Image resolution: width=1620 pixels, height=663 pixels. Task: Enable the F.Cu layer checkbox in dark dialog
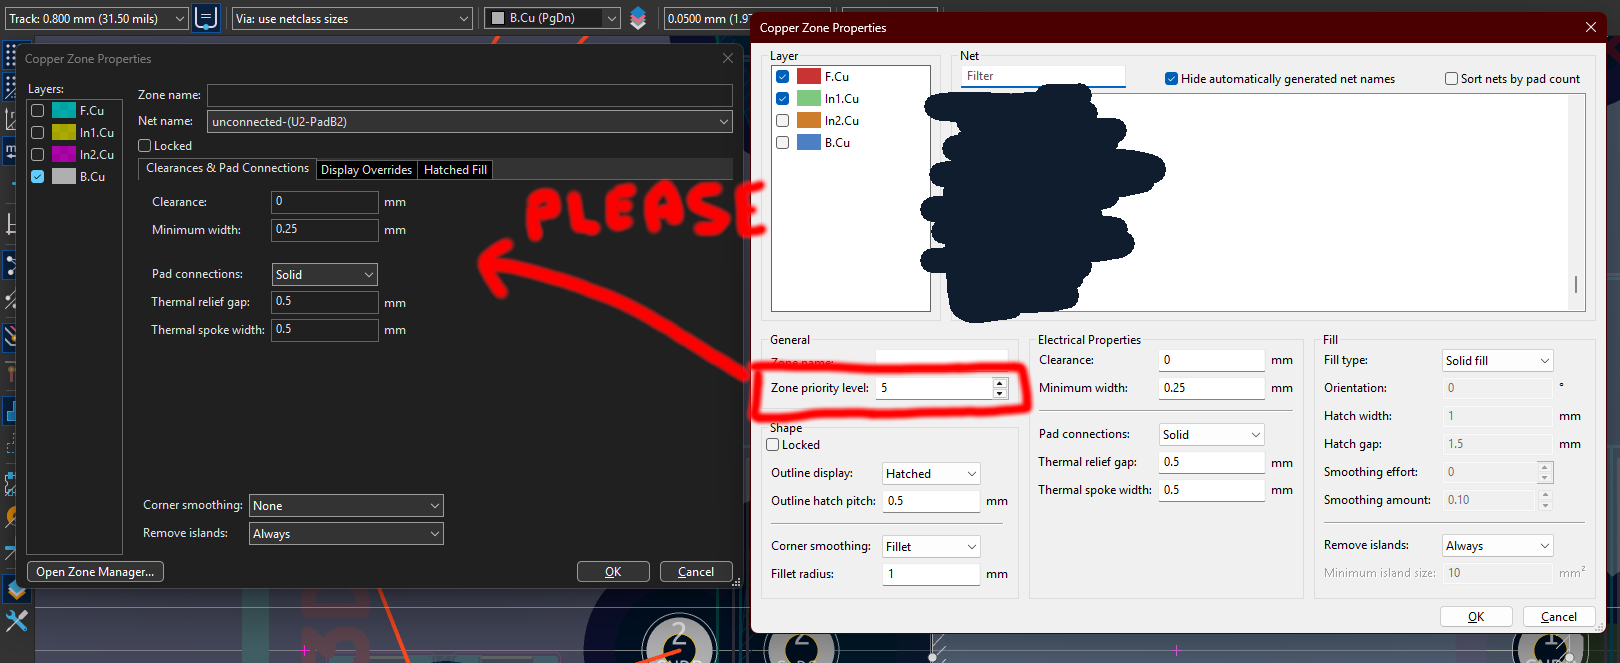[x=38, y=110]
